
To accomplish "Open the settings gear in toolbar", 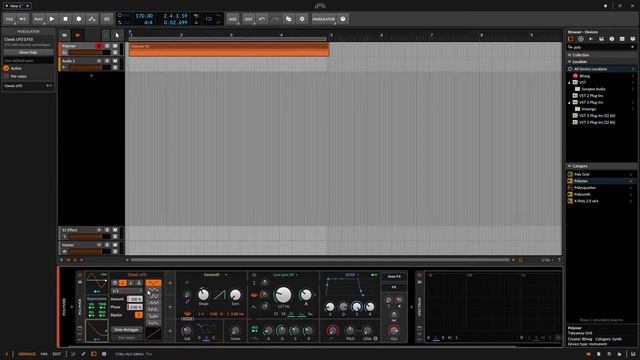I will [x=302, y=19].
